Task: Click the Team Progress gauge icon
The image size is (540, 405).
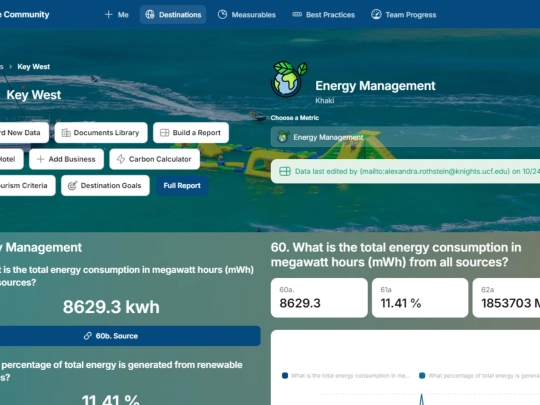Action: coord(376,14)
